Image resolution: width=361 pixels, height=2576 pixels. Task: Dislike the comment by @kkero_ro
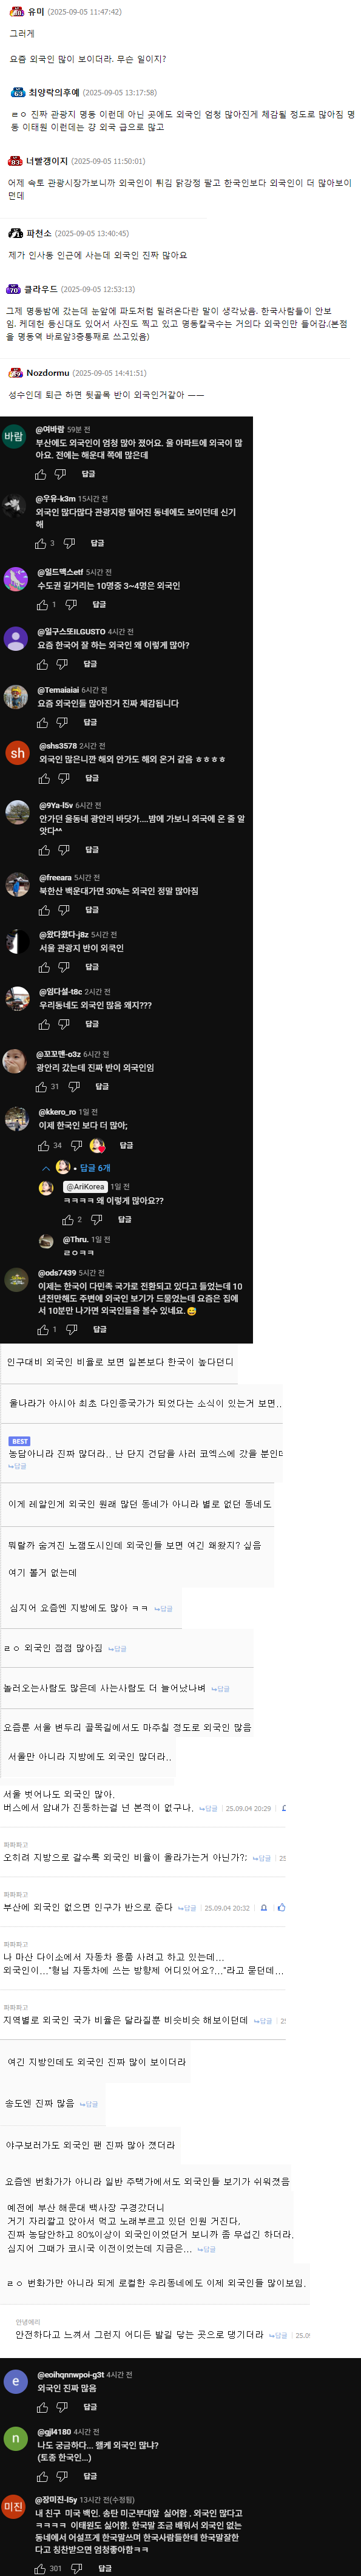[76, 1145]
